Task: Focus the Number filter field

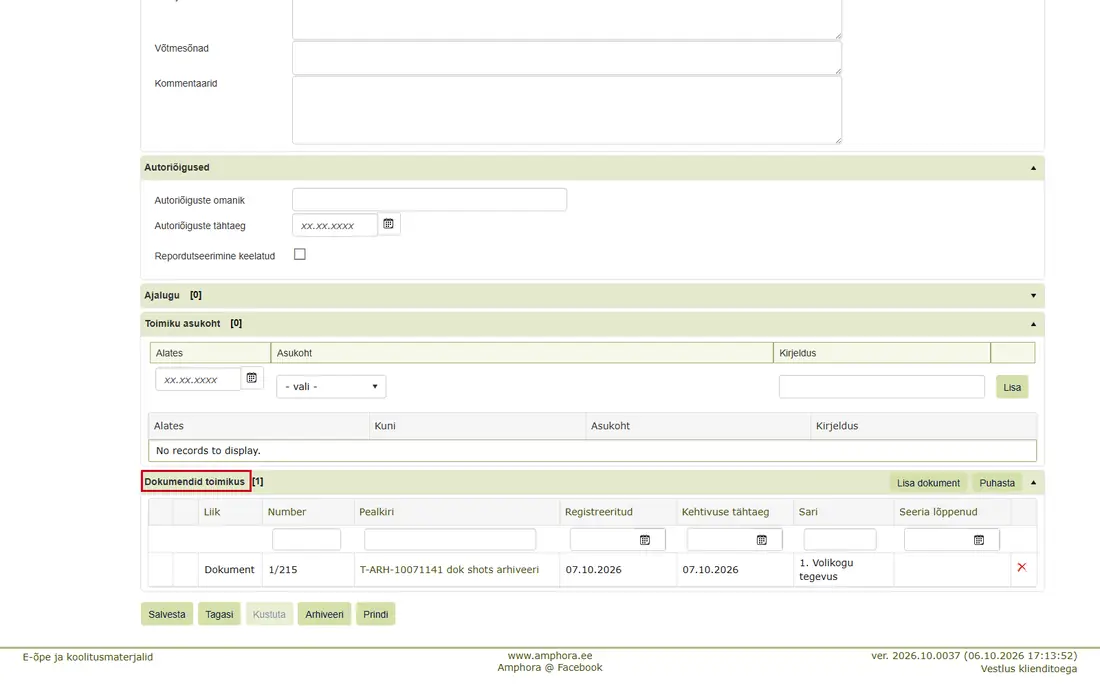Action: click(306, 539)
